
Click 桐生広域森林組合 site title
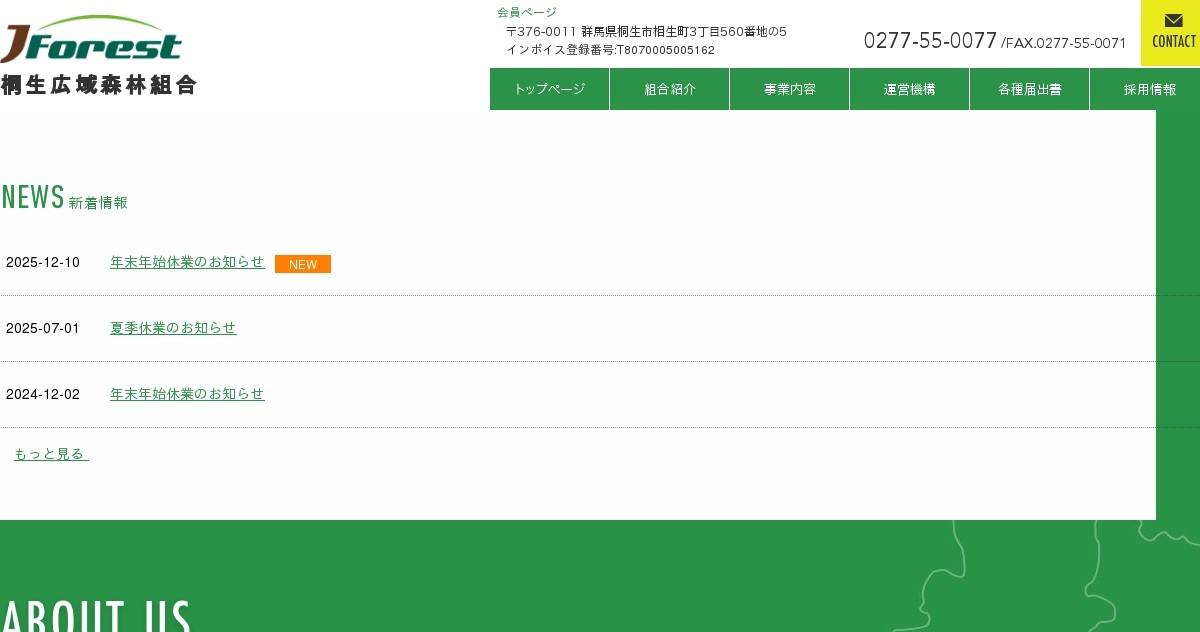coord(99,85)
